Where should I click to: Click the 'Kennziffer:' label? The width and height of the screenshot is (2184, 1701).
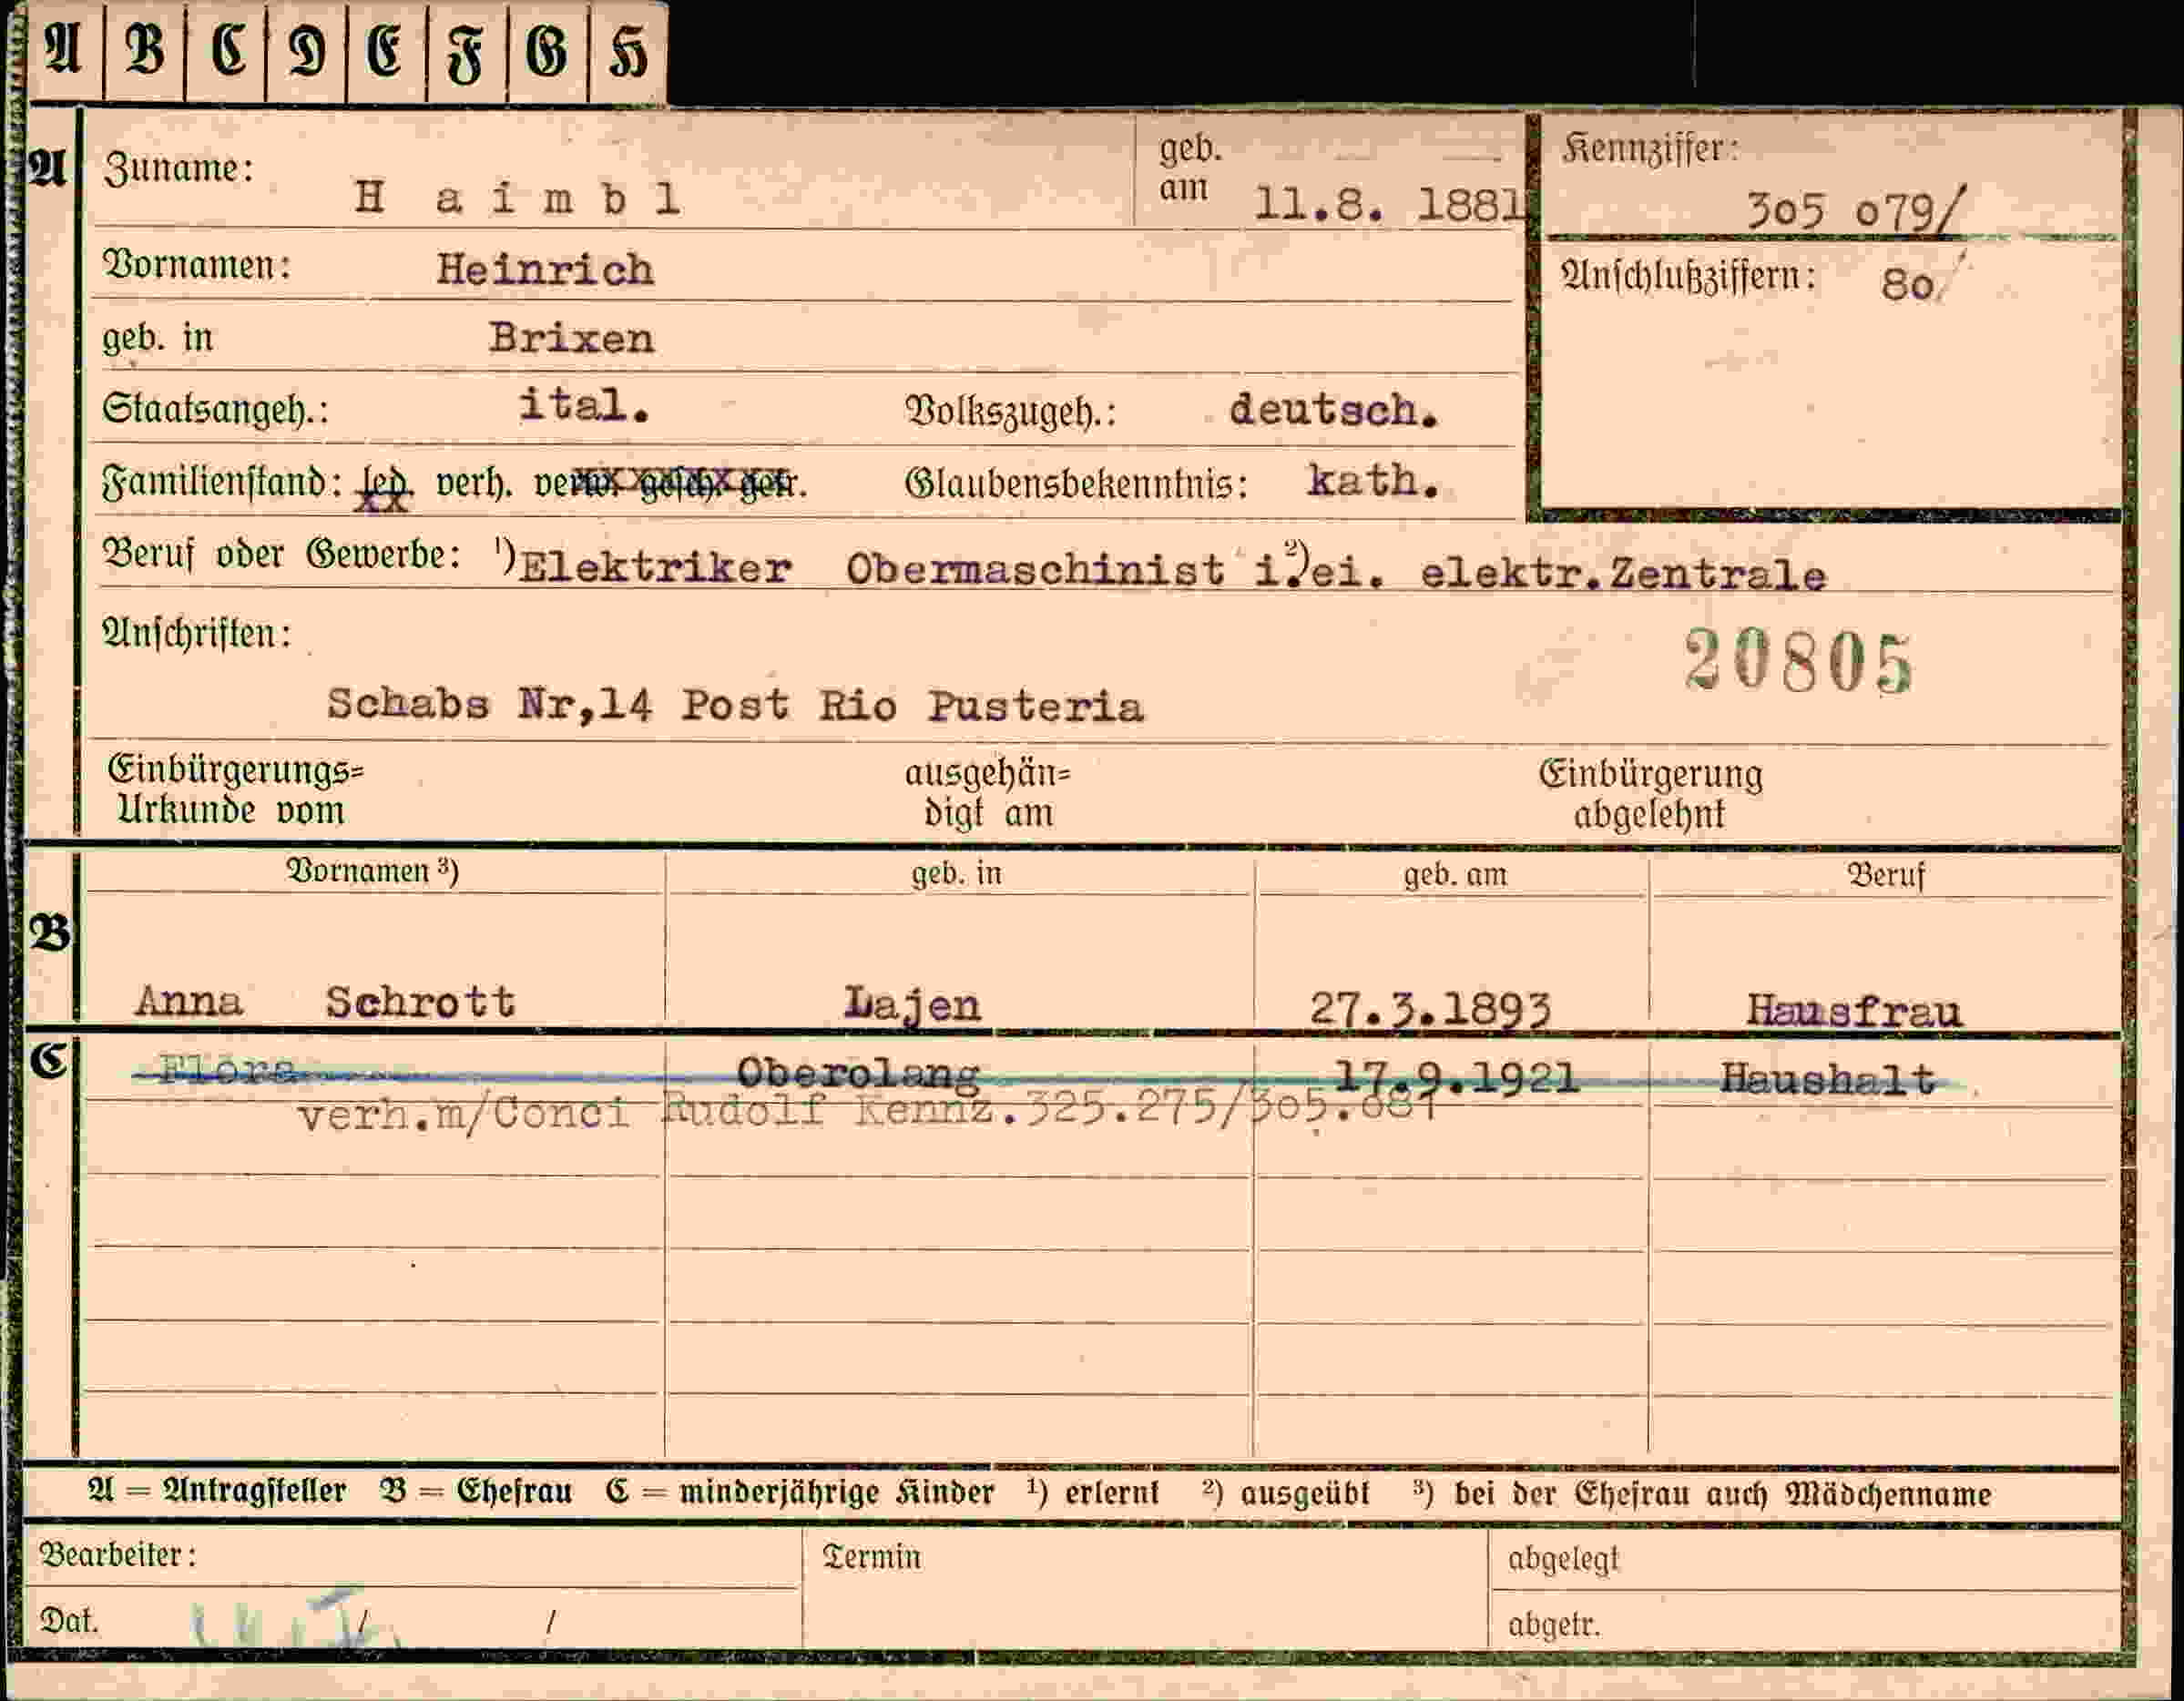click(x=1650, y=149)
